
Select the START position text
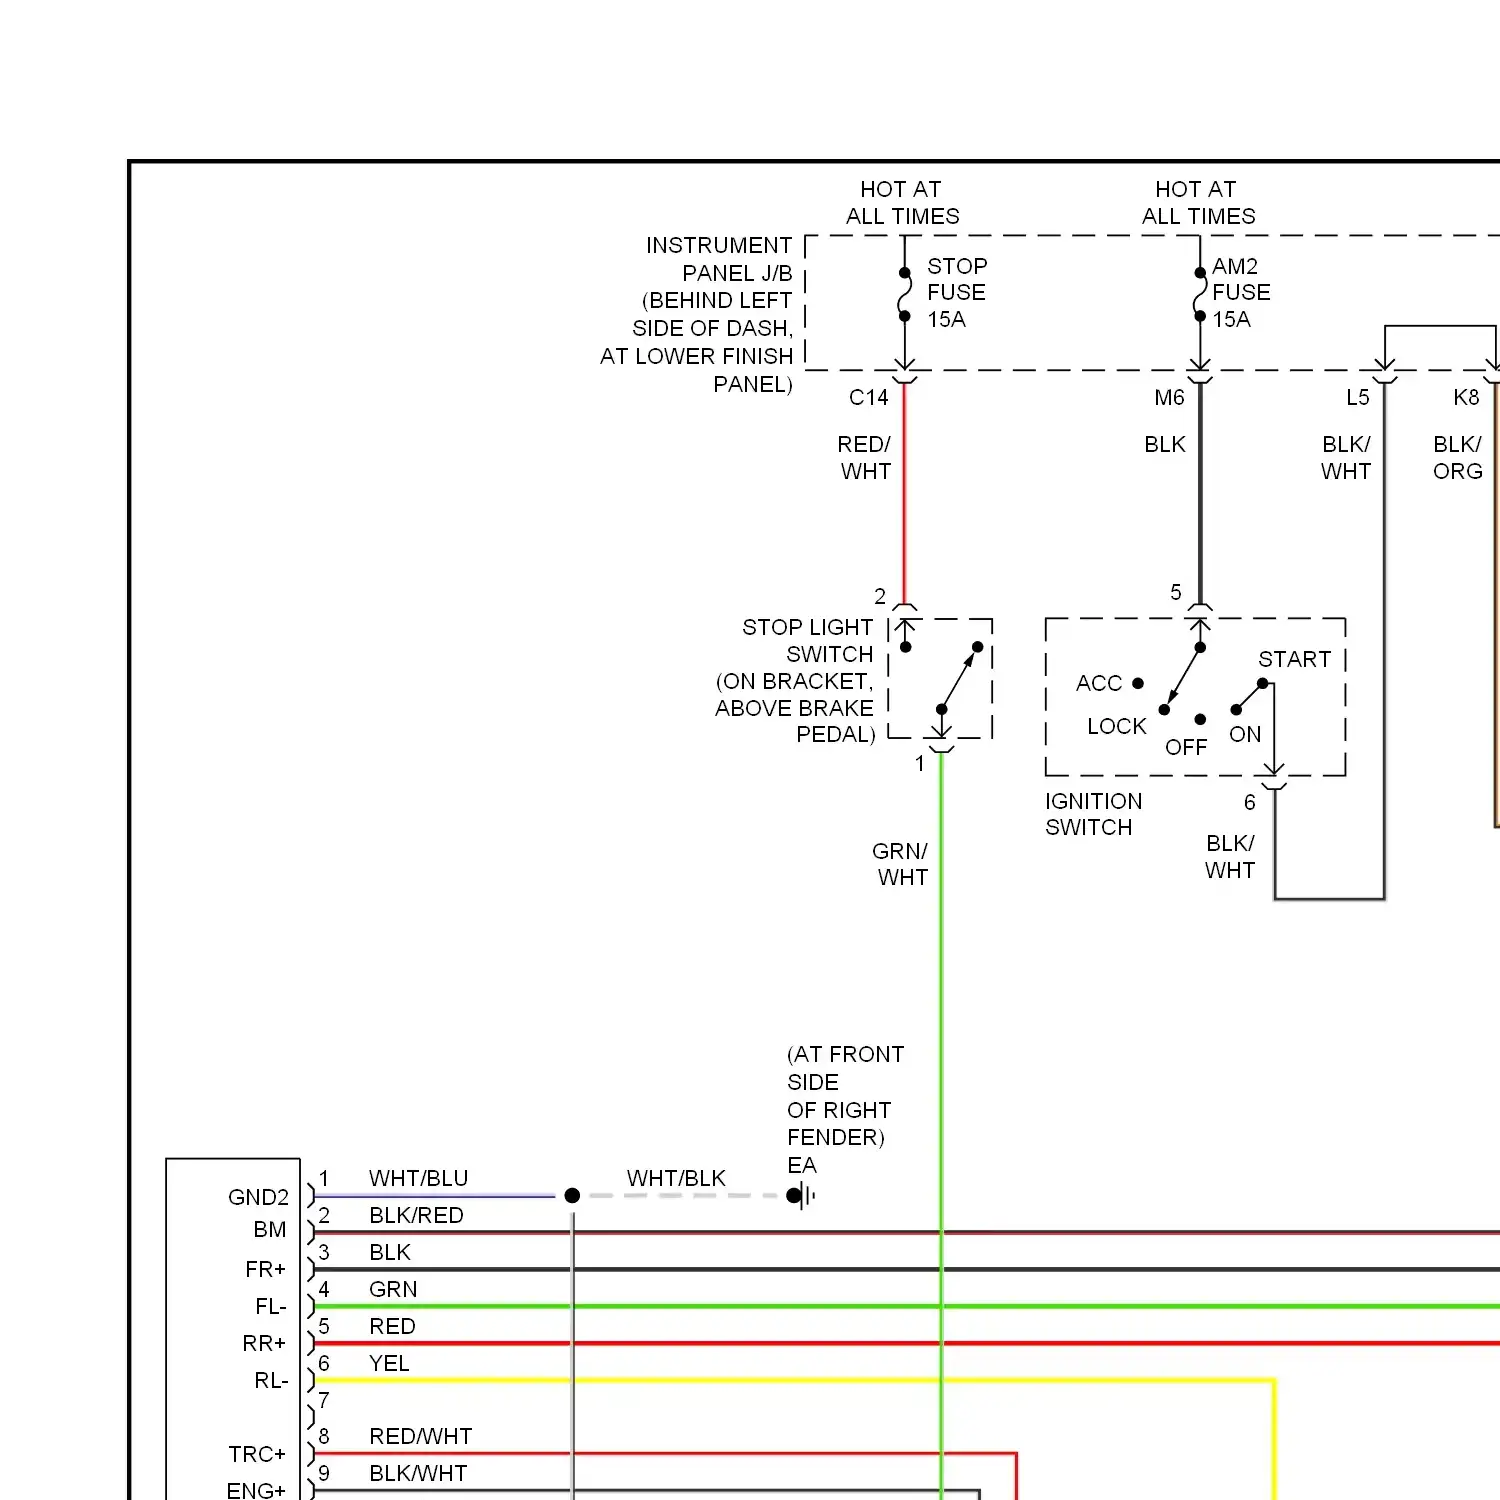coord(1295,660)
